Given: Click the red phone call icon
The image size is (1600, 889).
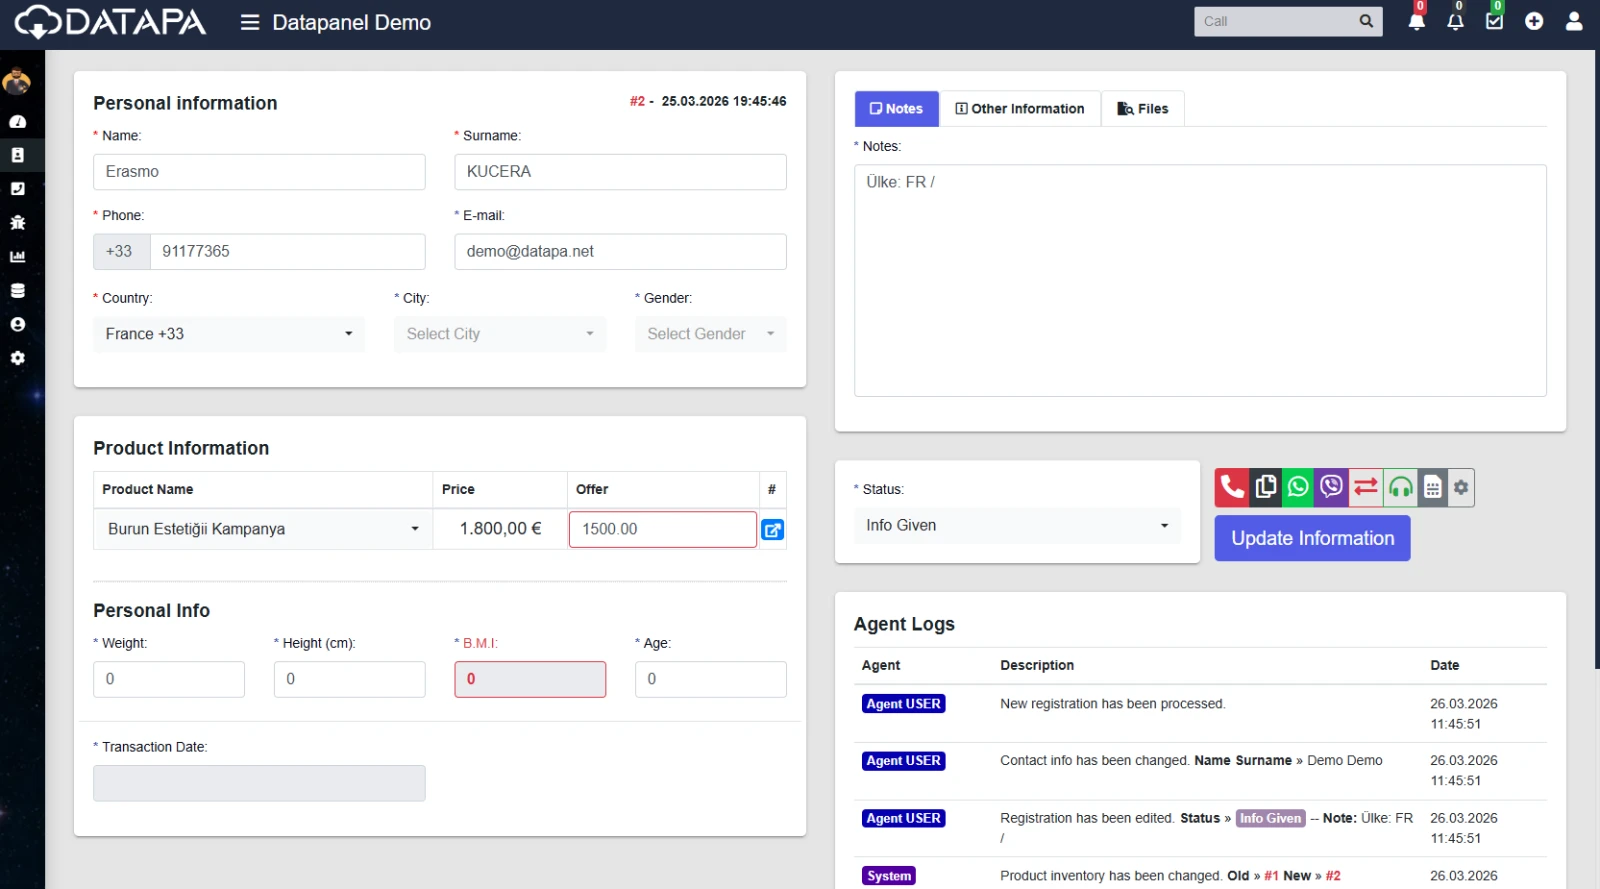Looking at the screenshot, I should coord(1232,487).
